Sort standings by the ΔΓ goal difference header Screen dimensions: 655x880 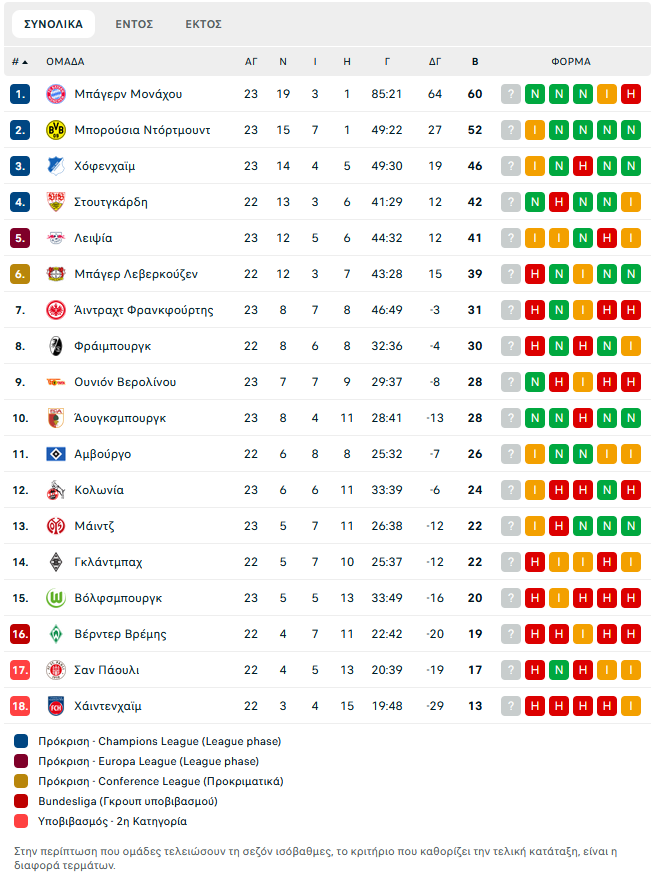point(435,62)
